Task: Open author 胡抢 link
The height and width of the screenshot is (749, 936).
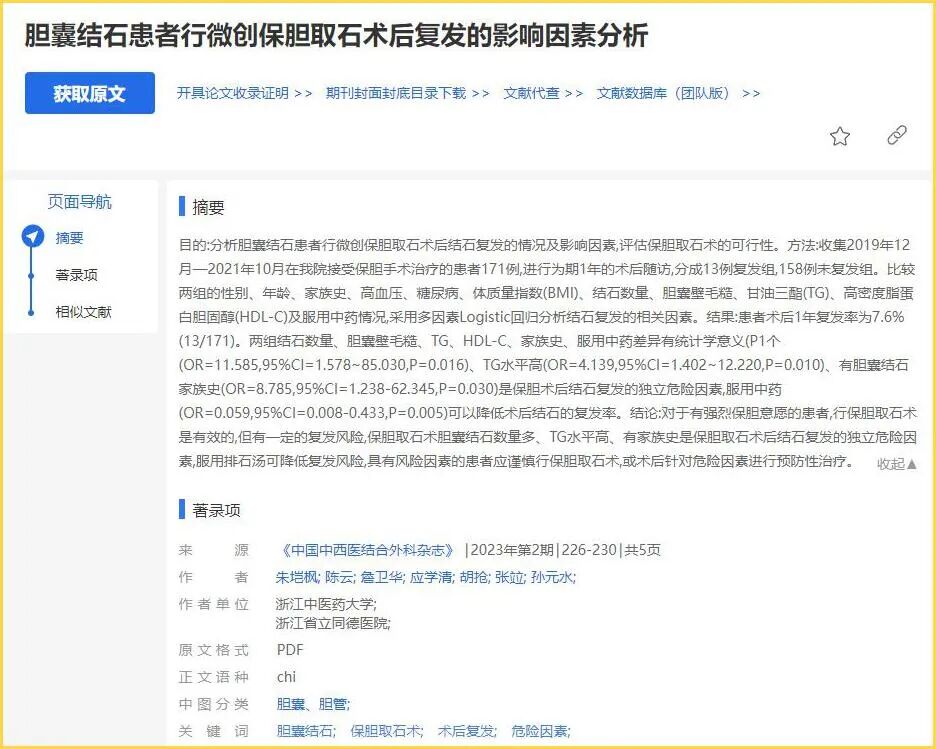Action: pos(474,577)
